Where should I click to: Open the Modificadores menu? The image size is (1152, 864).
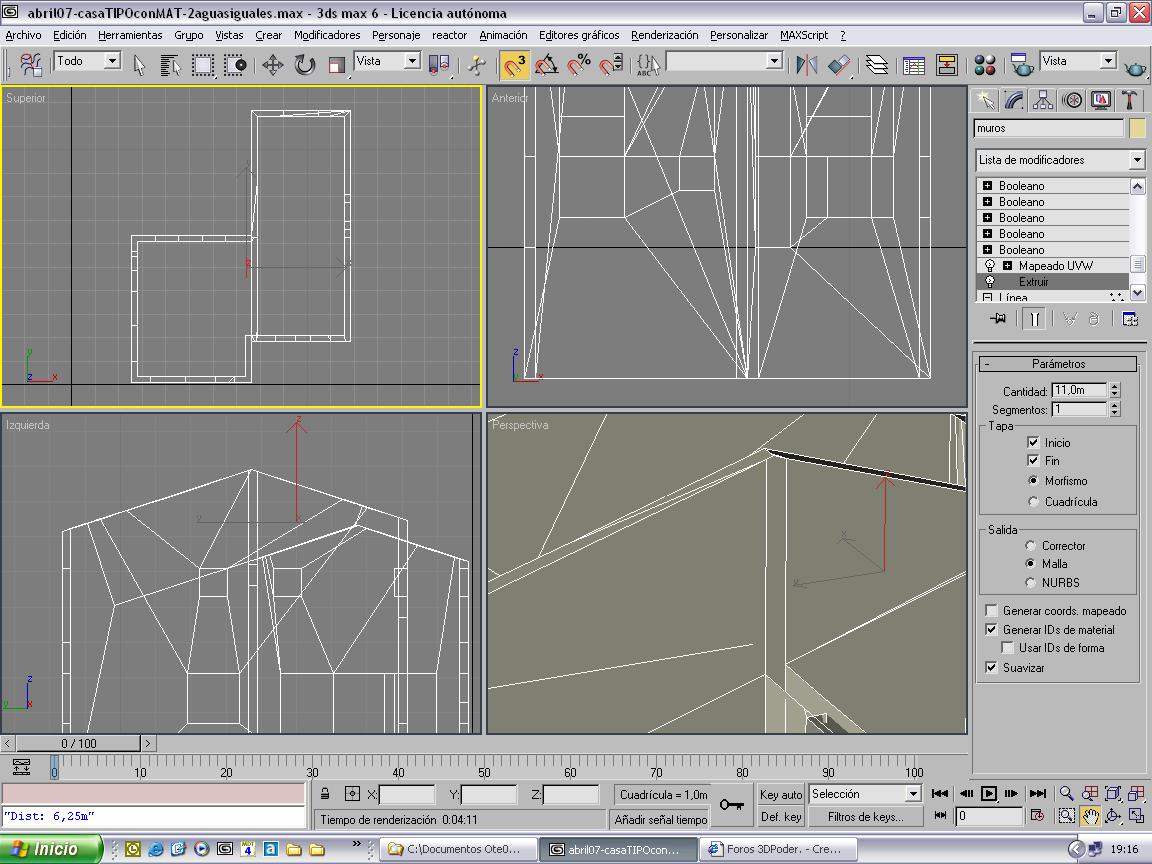pos(327,35)
